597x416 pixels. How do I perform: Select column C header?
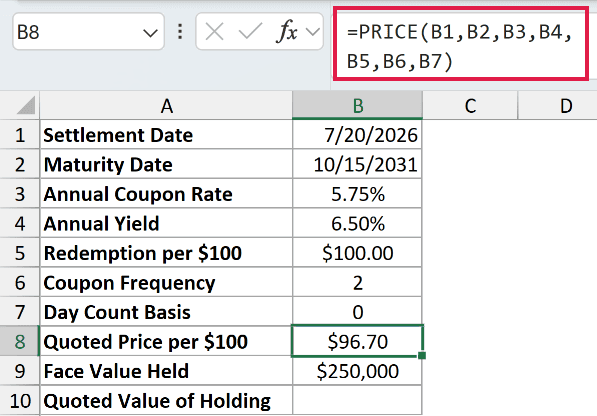pos(470,105)
